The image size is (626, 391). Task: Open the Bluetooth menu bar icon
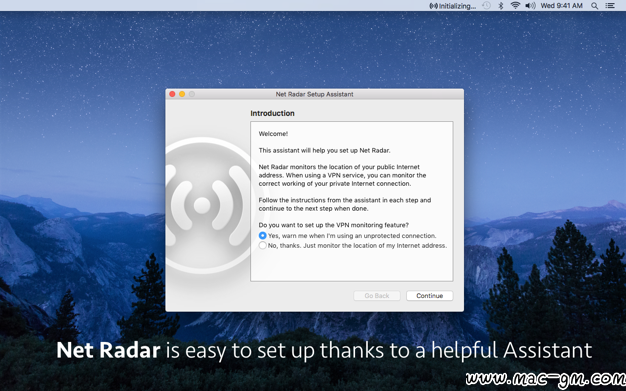[501, 6]
